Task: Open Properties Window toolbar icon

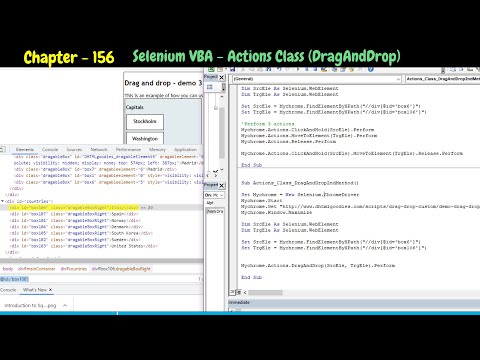Action: (x=343, y=69)
